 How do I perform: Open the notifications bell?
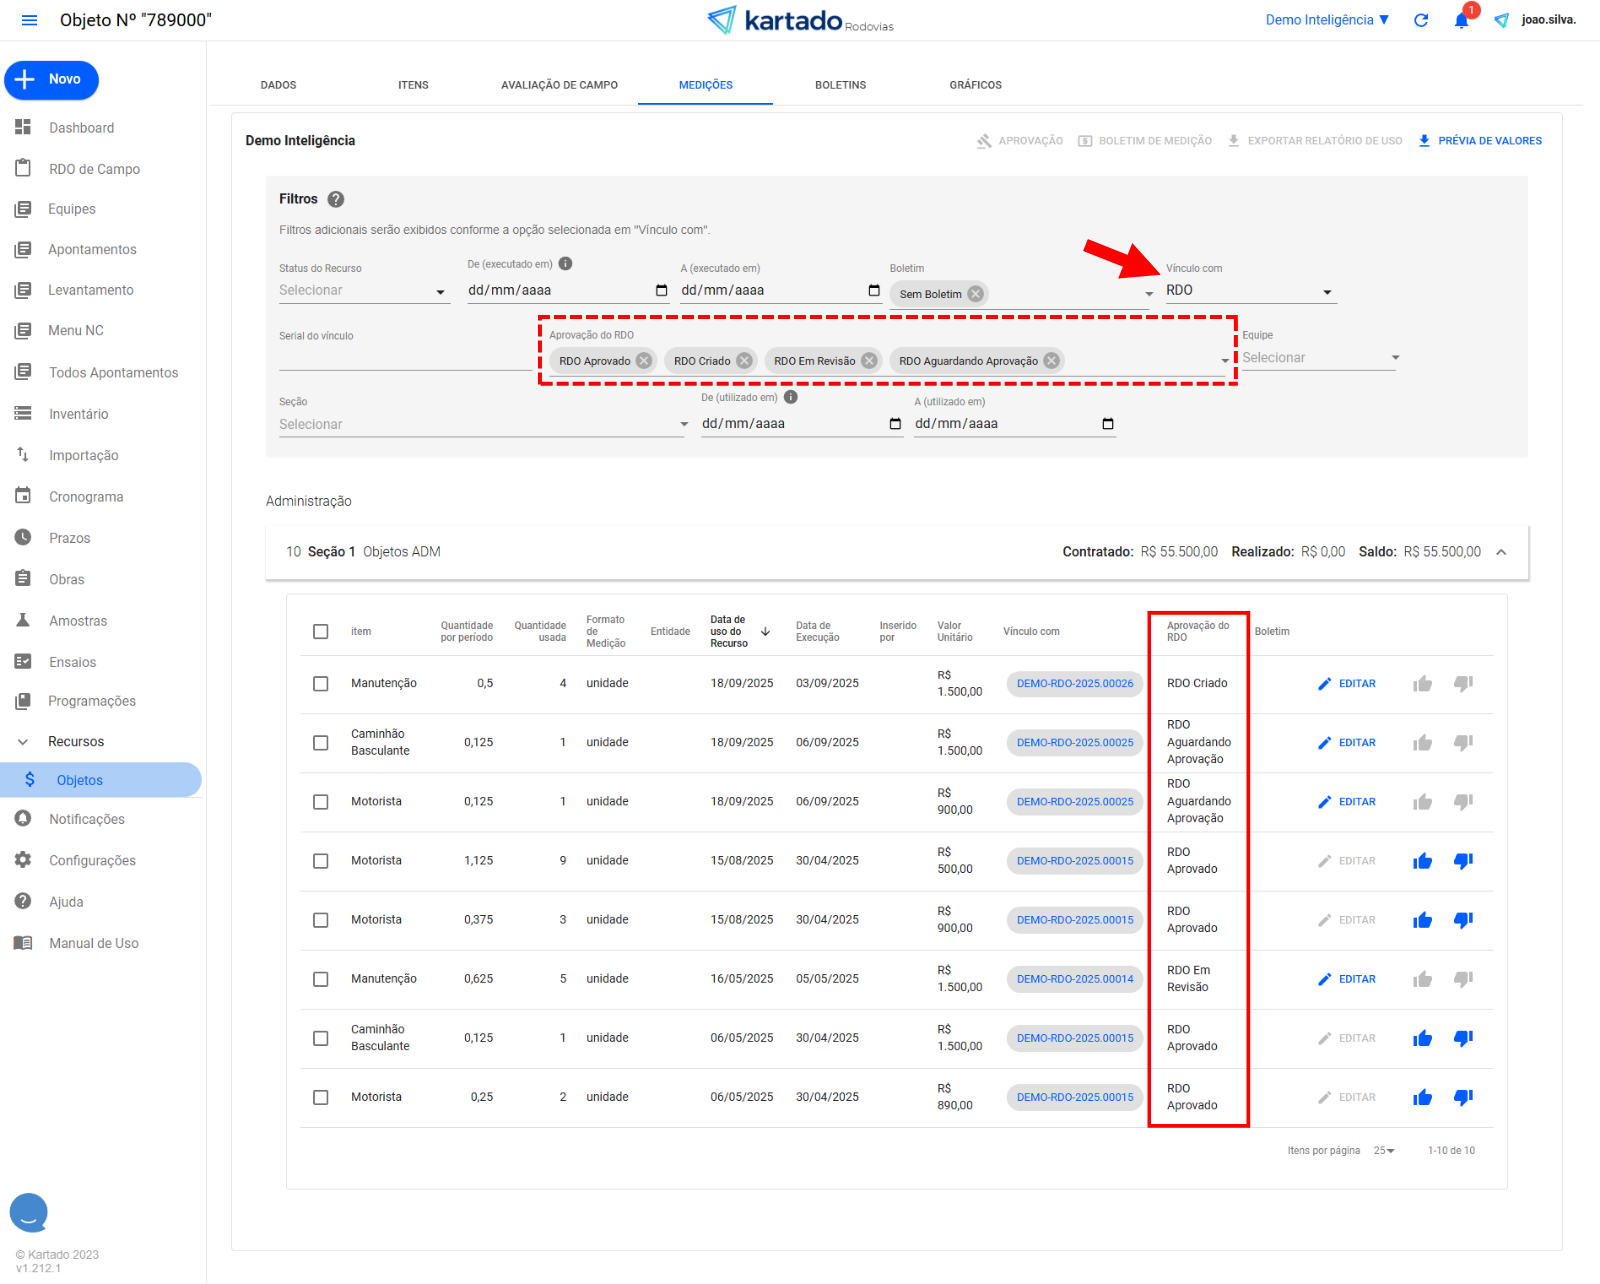pyautogui.click(x=1461, y=21)
